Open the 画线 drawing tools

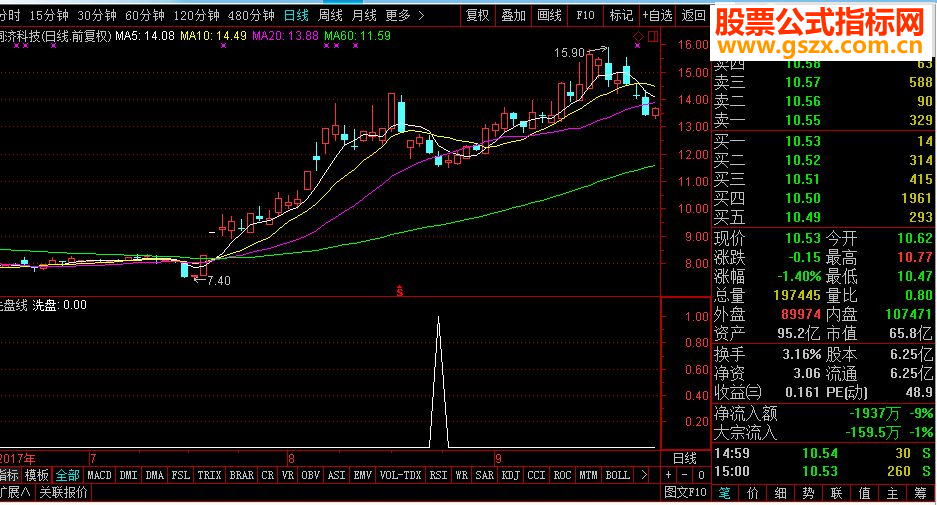pyautogui.click(x=549, y=16)
